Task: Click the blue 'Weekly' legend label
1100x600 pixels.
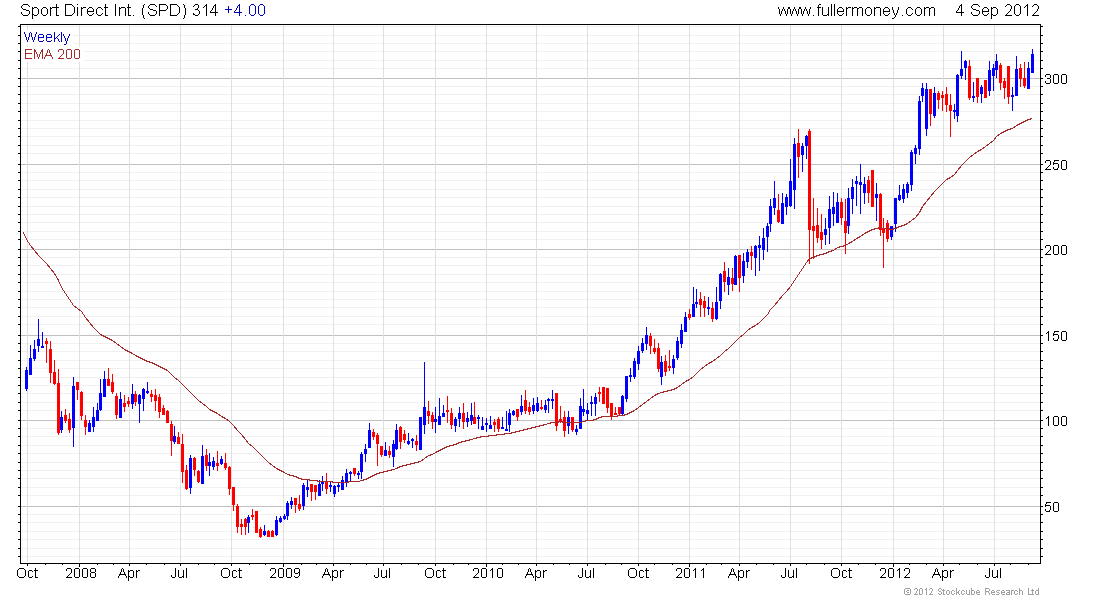Action: coord(47,37)
